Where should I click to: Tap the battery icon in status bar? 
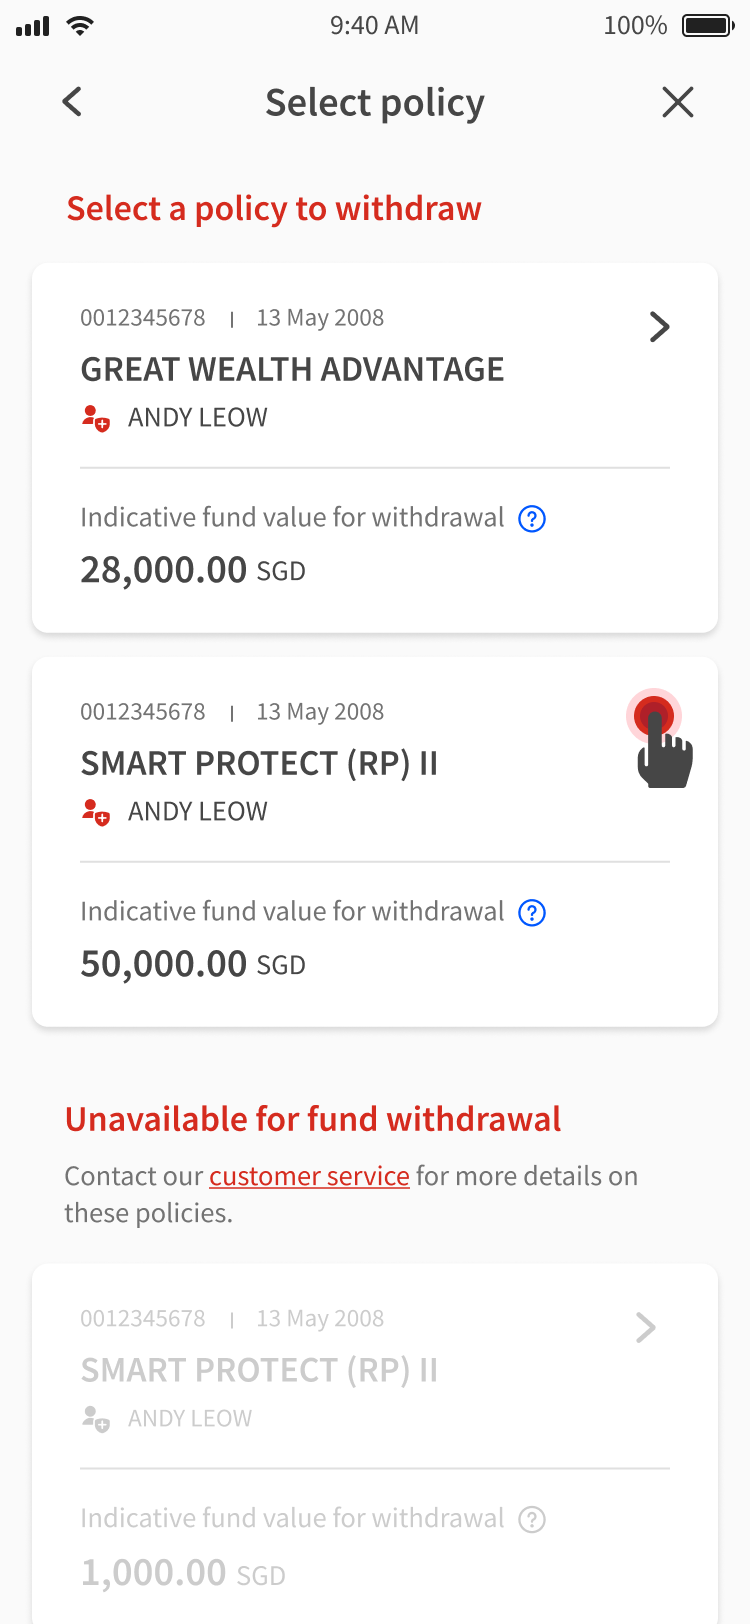coord(708,26)
